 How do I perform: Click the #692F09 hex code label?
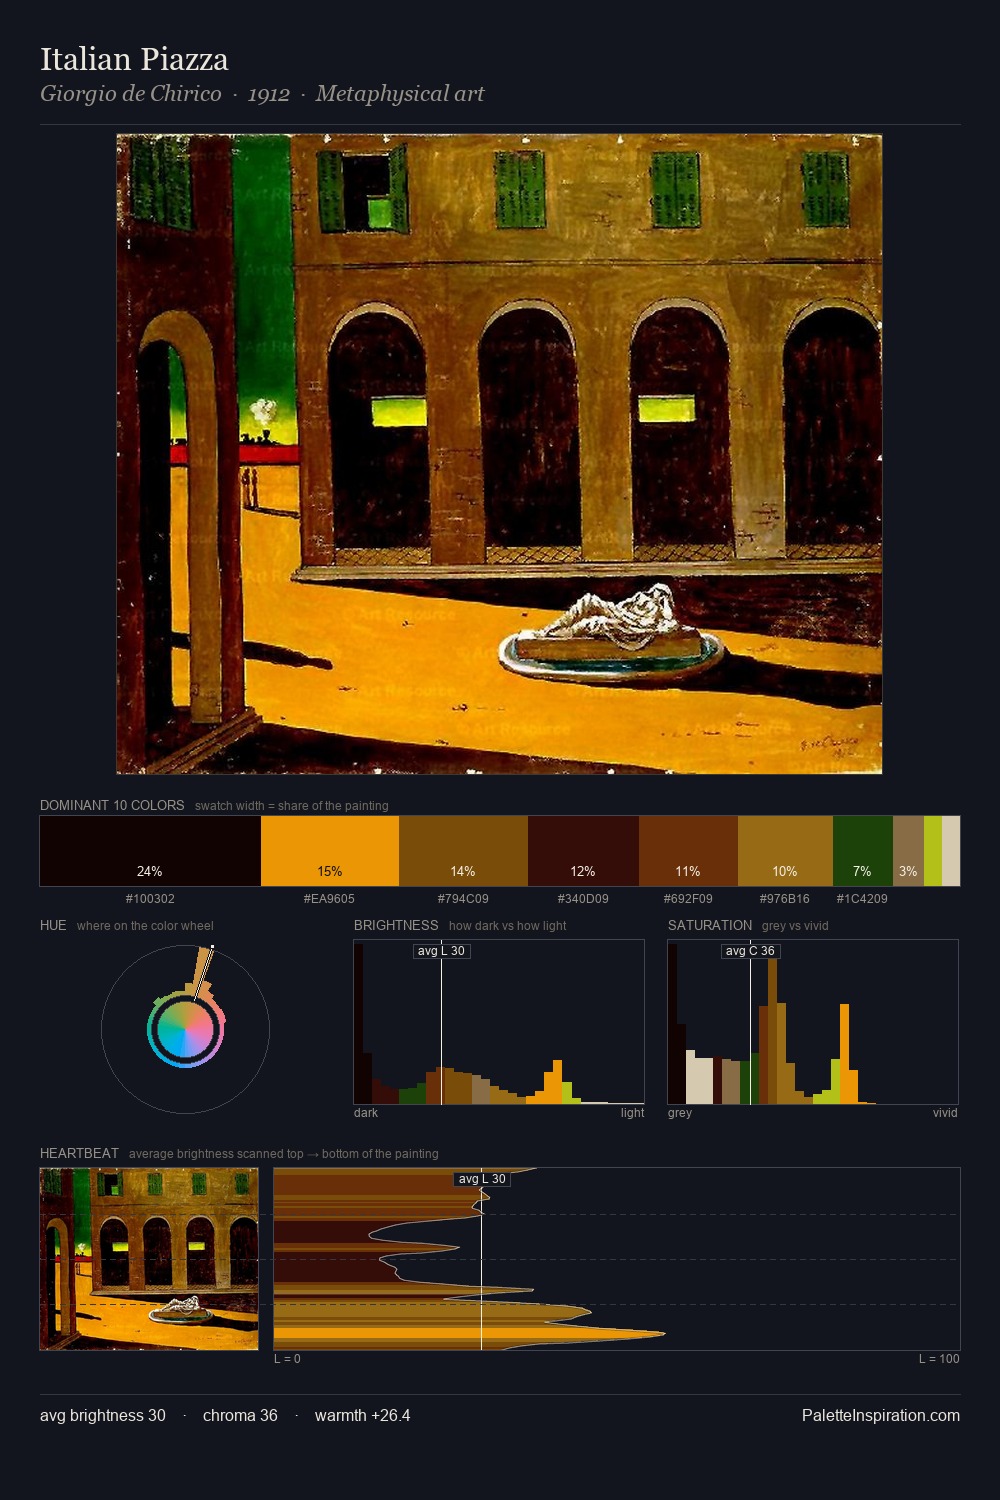[688, 899]
